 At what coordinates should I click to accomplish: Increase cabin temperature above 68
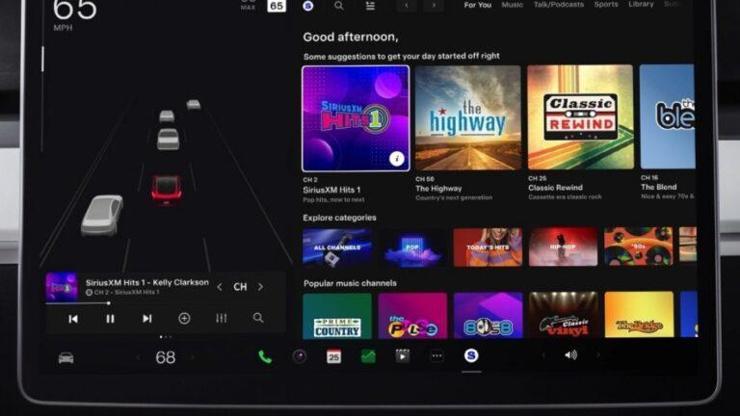[x=192, y=357]
